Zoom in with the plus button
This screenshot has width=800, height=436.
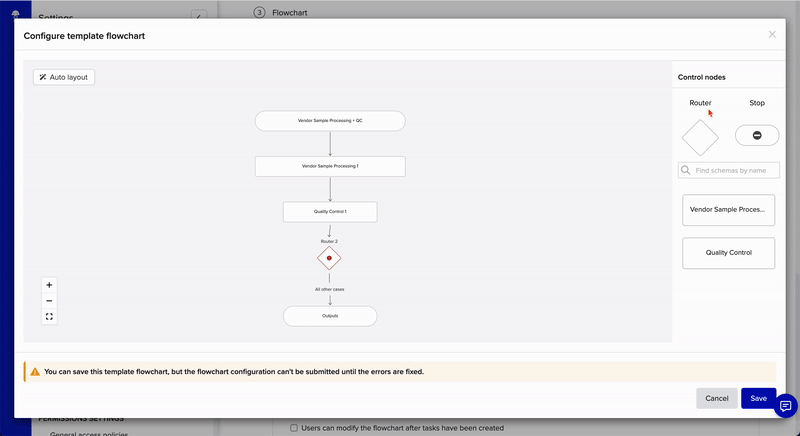tap(49, 285)
